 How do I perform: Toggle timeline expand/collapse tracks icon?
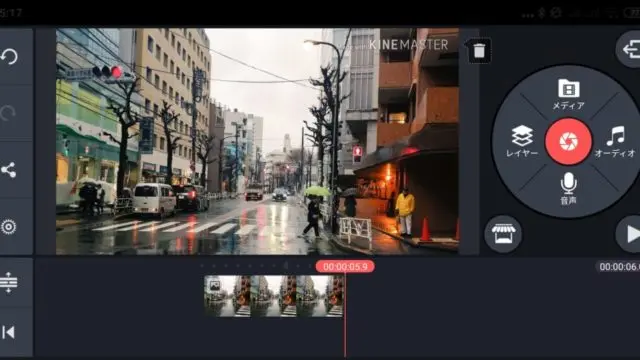(9, 282)
